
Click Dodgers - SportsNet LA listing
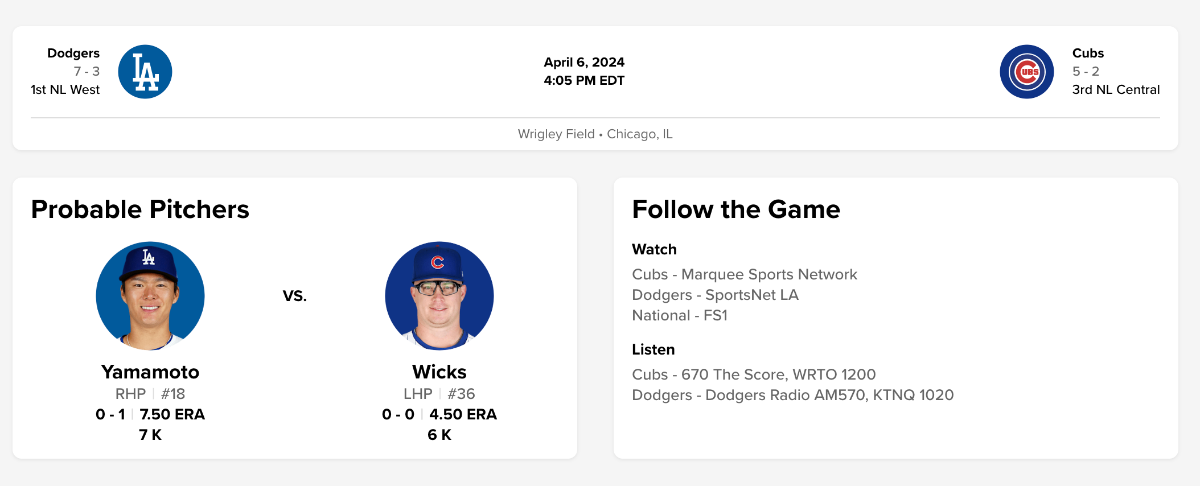click(x=715, y=295)
